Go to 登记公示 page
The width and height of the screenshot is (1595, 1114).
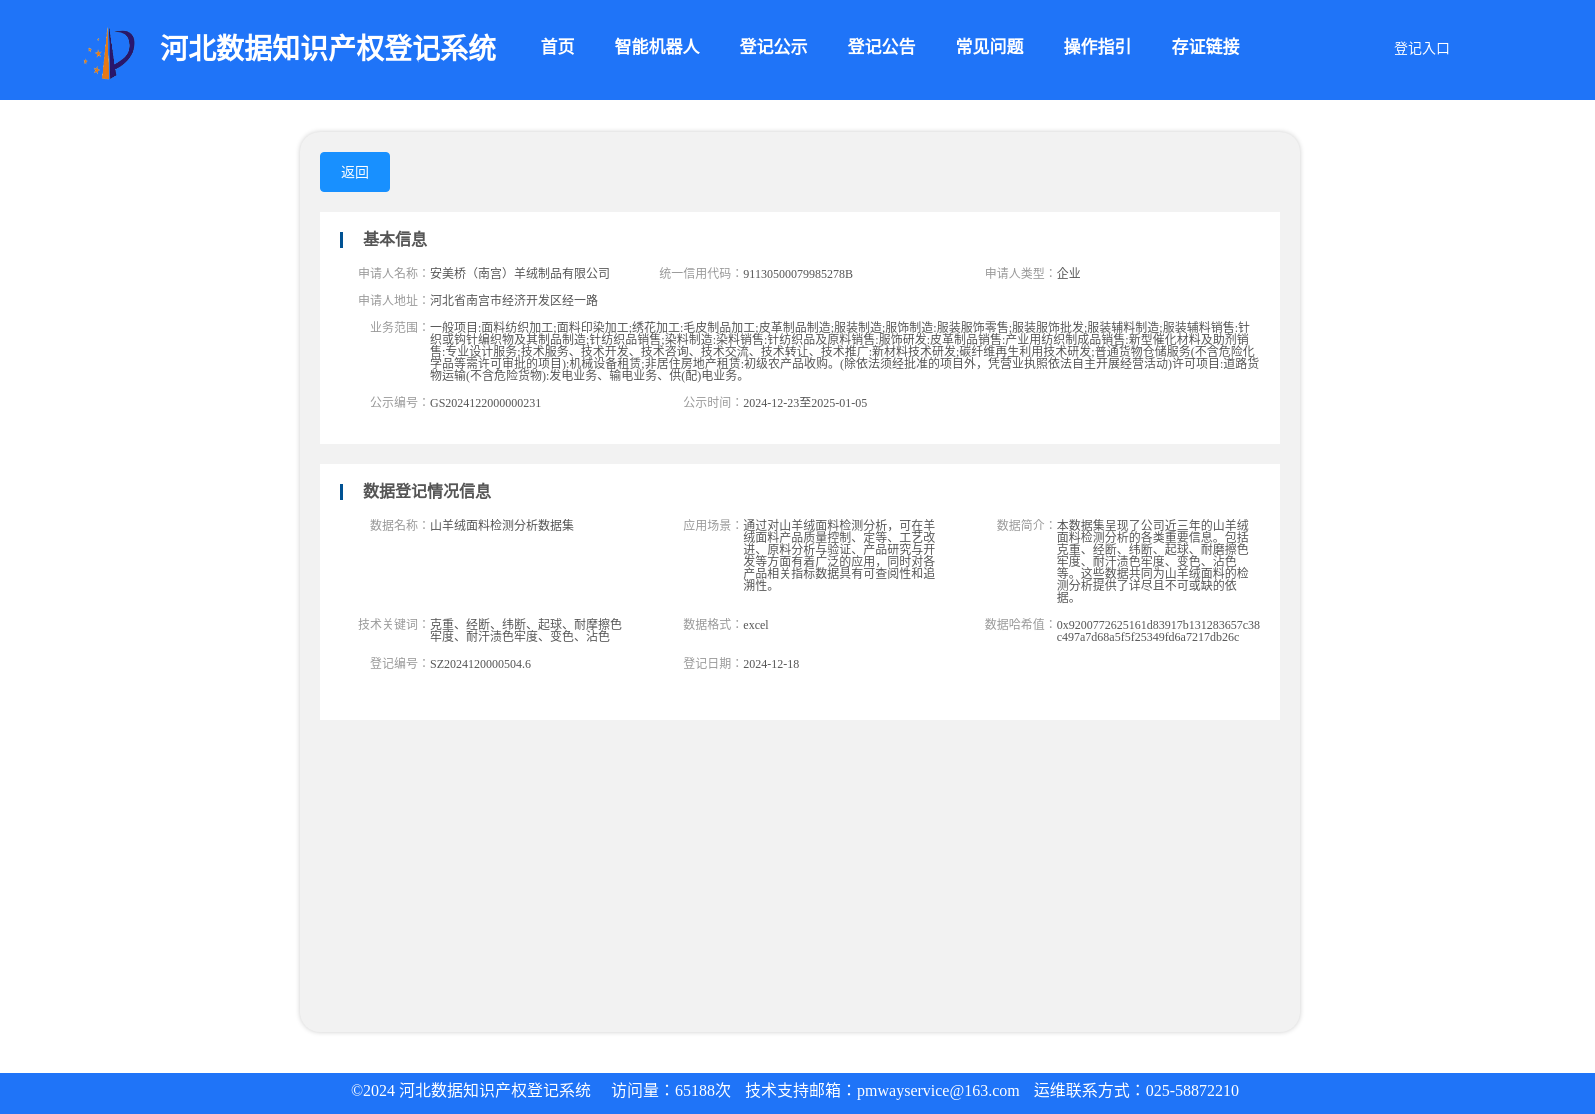[x=773, y=47]
